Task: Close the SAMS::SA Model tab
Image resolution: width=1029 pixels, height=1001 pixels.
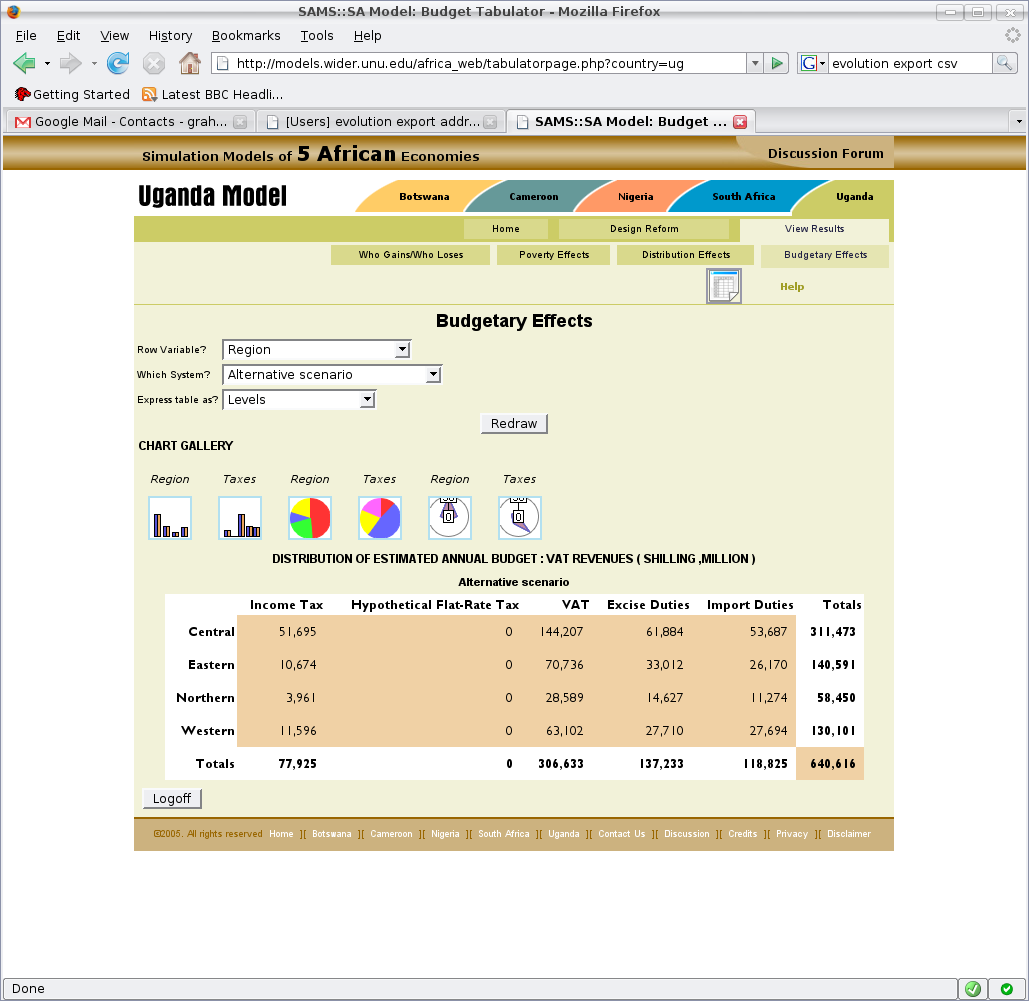Action: [x=740, y=122]
